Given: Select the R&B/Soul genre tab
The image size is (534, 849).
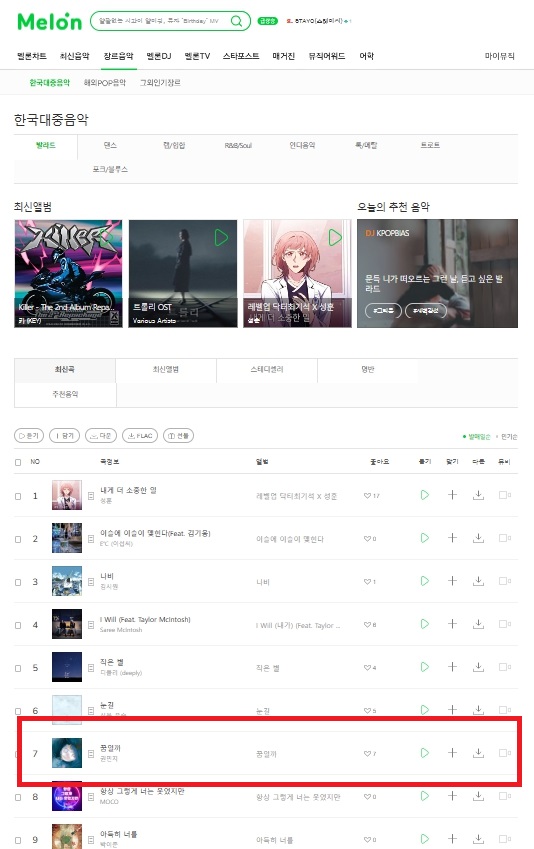Looking at the screenshot, I should pyautogui.click(x=238, y=146).
